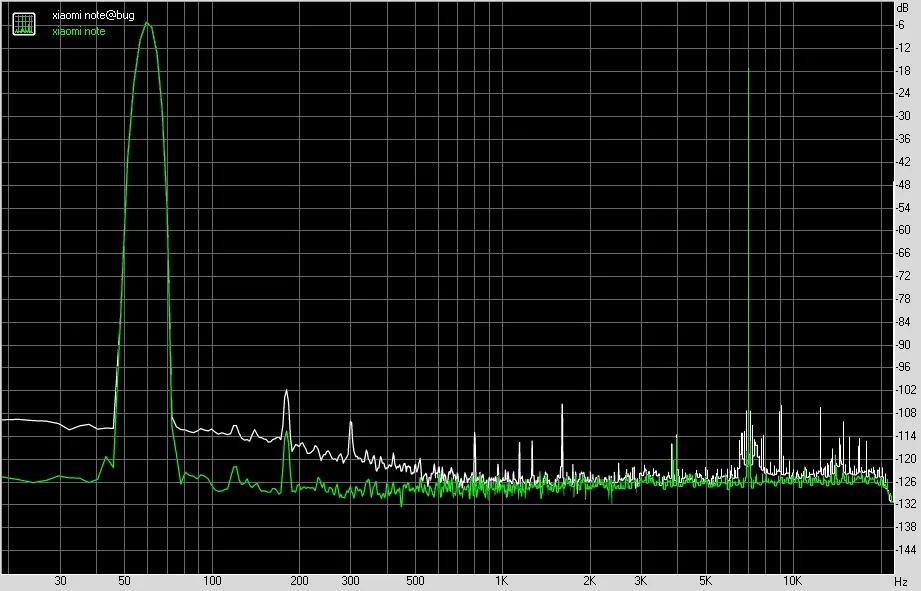Click the 'dB' axis unit label
This screenshot has height=591, width=921.
point(903,8)
